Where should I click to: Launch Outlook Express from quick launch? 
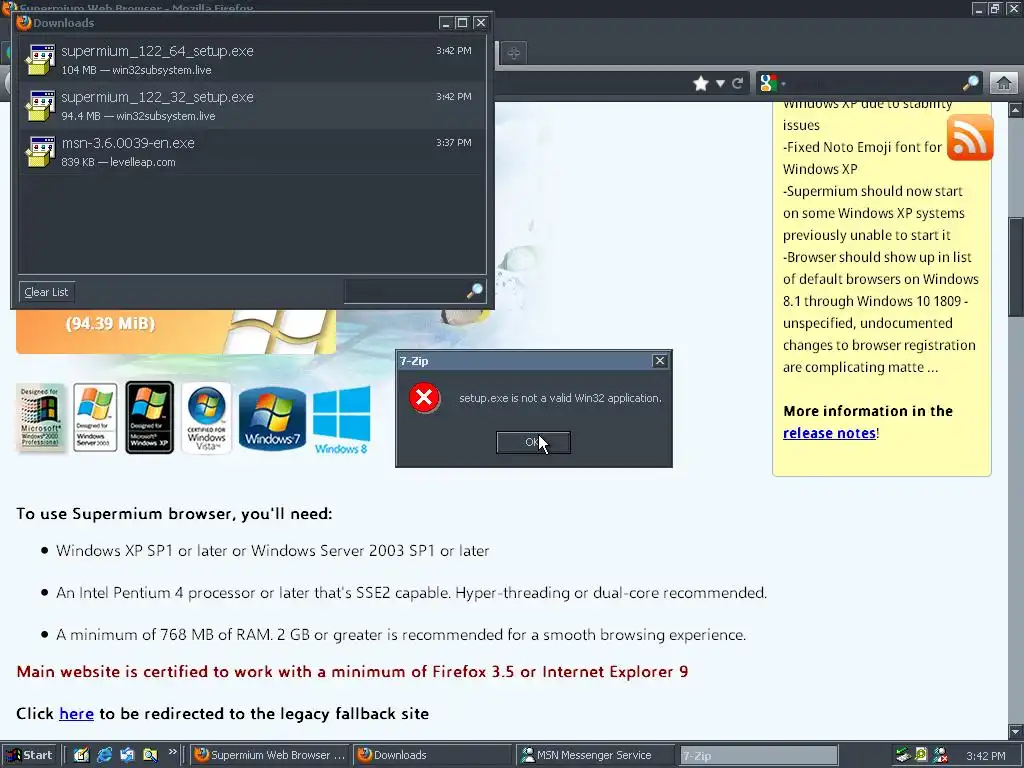tap(127, 755)
